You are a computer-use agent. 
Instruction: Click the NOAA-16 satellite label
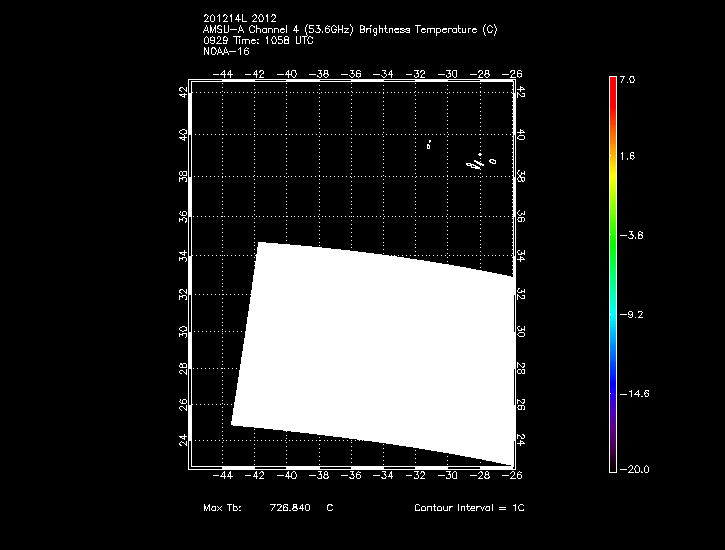(224, 51)
